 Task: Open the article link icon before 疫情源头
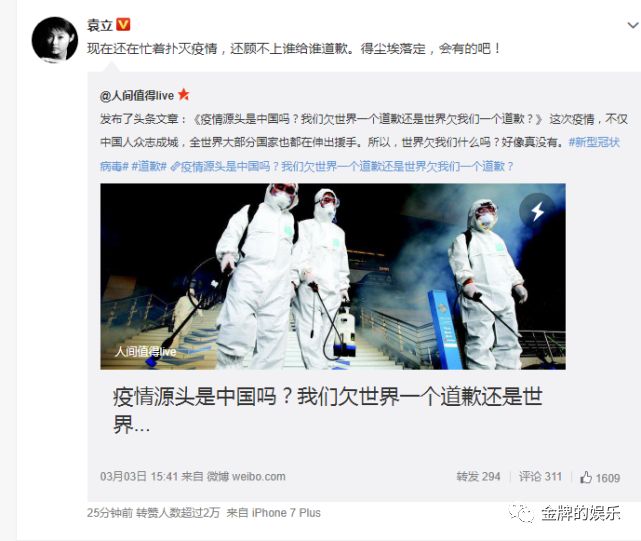click(175, 167)
